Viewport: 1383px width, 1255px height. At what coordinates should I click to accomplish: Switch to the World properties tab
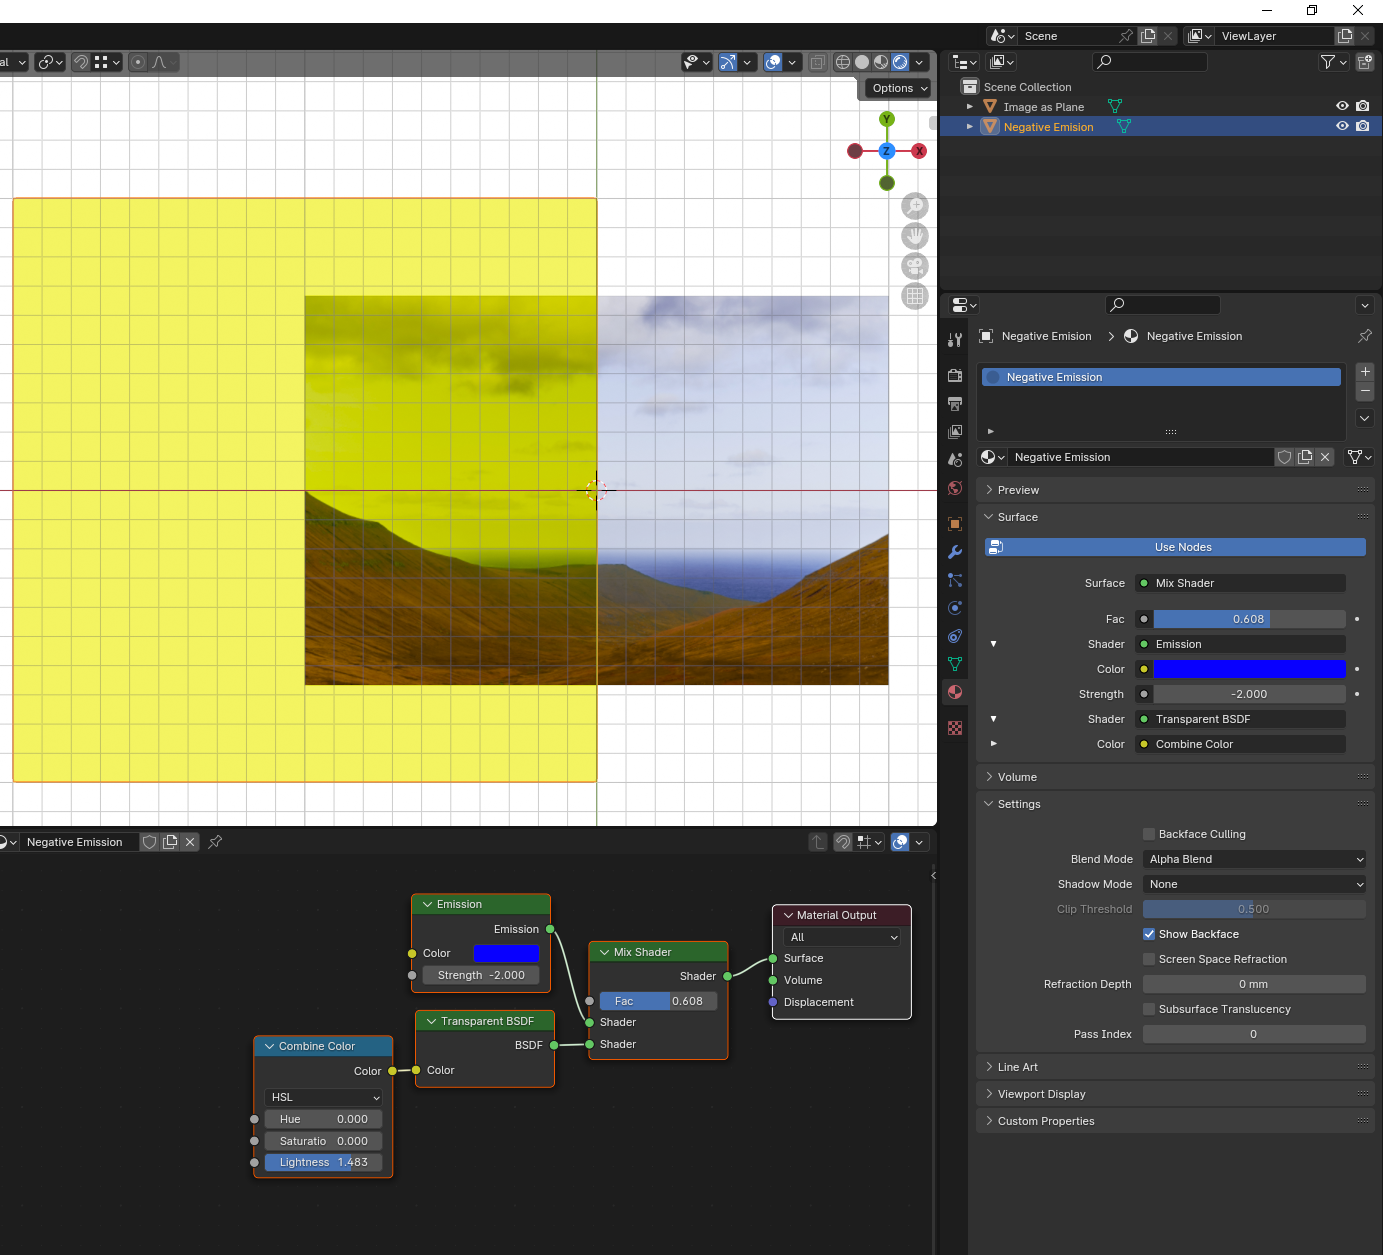click(x=955, y=488)
